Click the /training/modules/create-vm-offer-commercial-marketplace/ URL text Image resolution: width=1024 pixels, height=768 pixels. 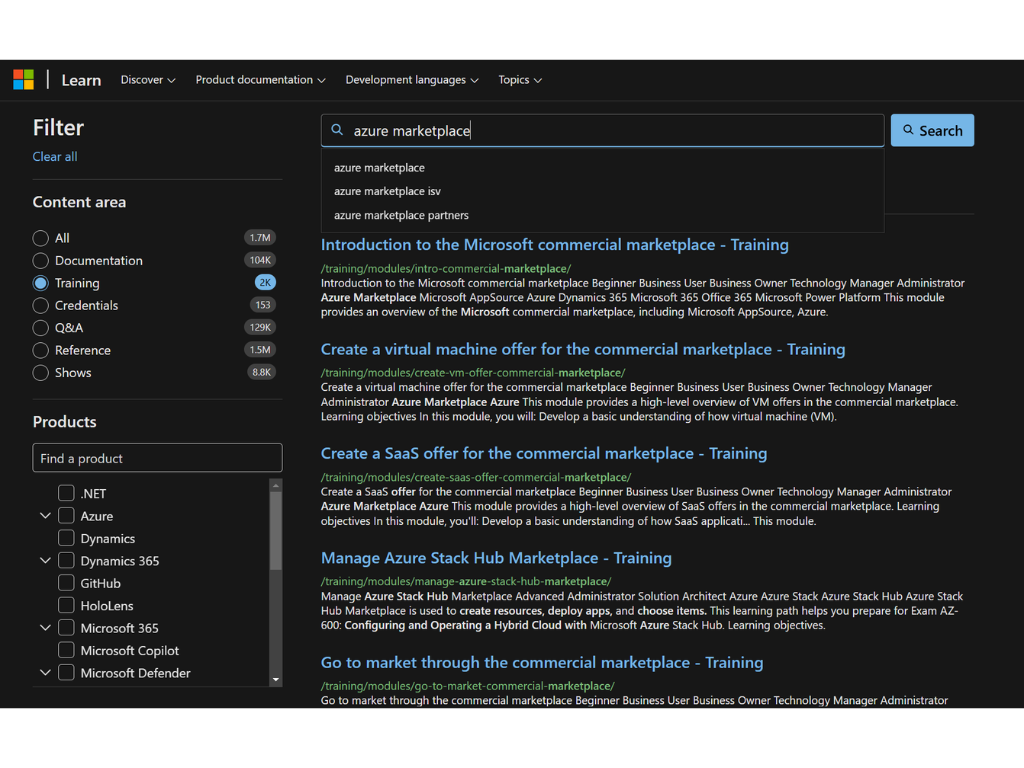click(x=473, y=373)
